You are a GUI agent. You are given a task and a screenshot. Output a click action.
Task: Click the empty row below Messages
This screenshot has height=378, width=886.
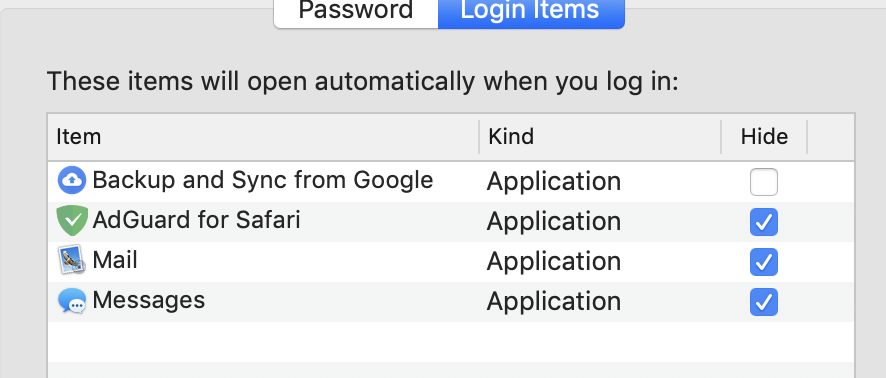point(451,342)
